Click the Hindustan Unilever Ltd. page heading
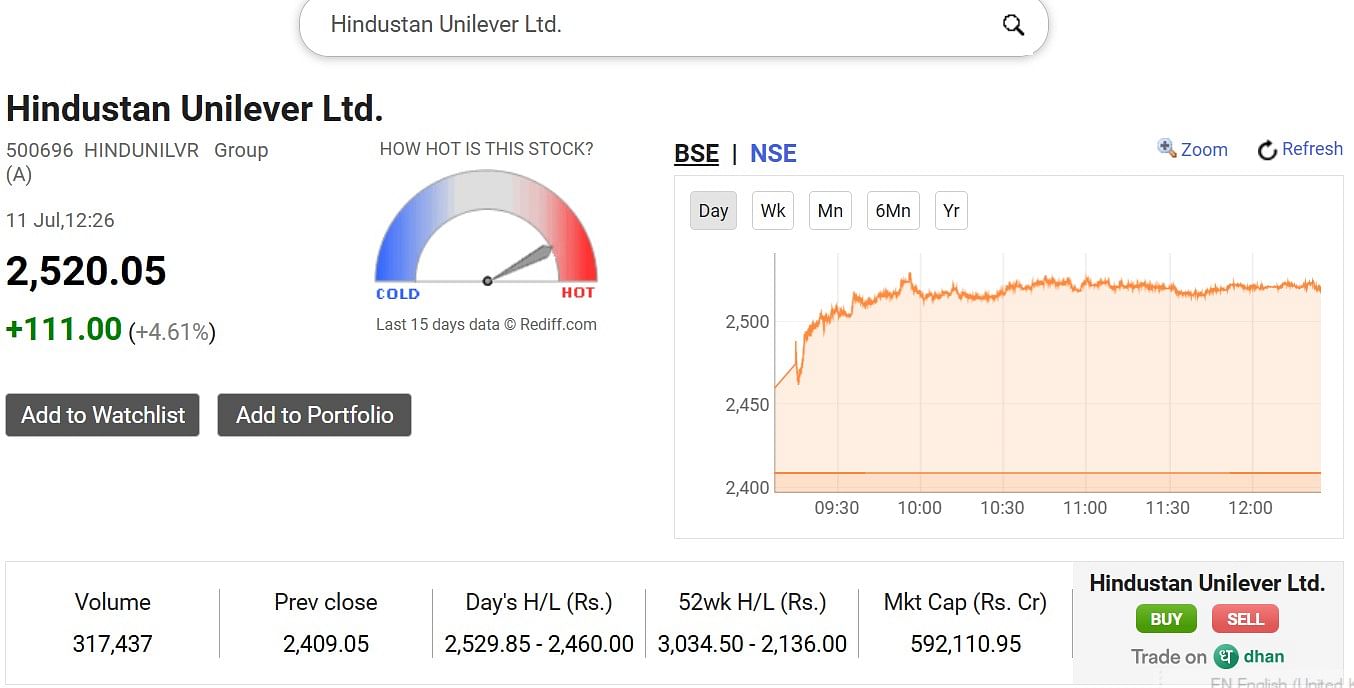The width and height of the screenshot is (1354, 688). pos(195,108)
